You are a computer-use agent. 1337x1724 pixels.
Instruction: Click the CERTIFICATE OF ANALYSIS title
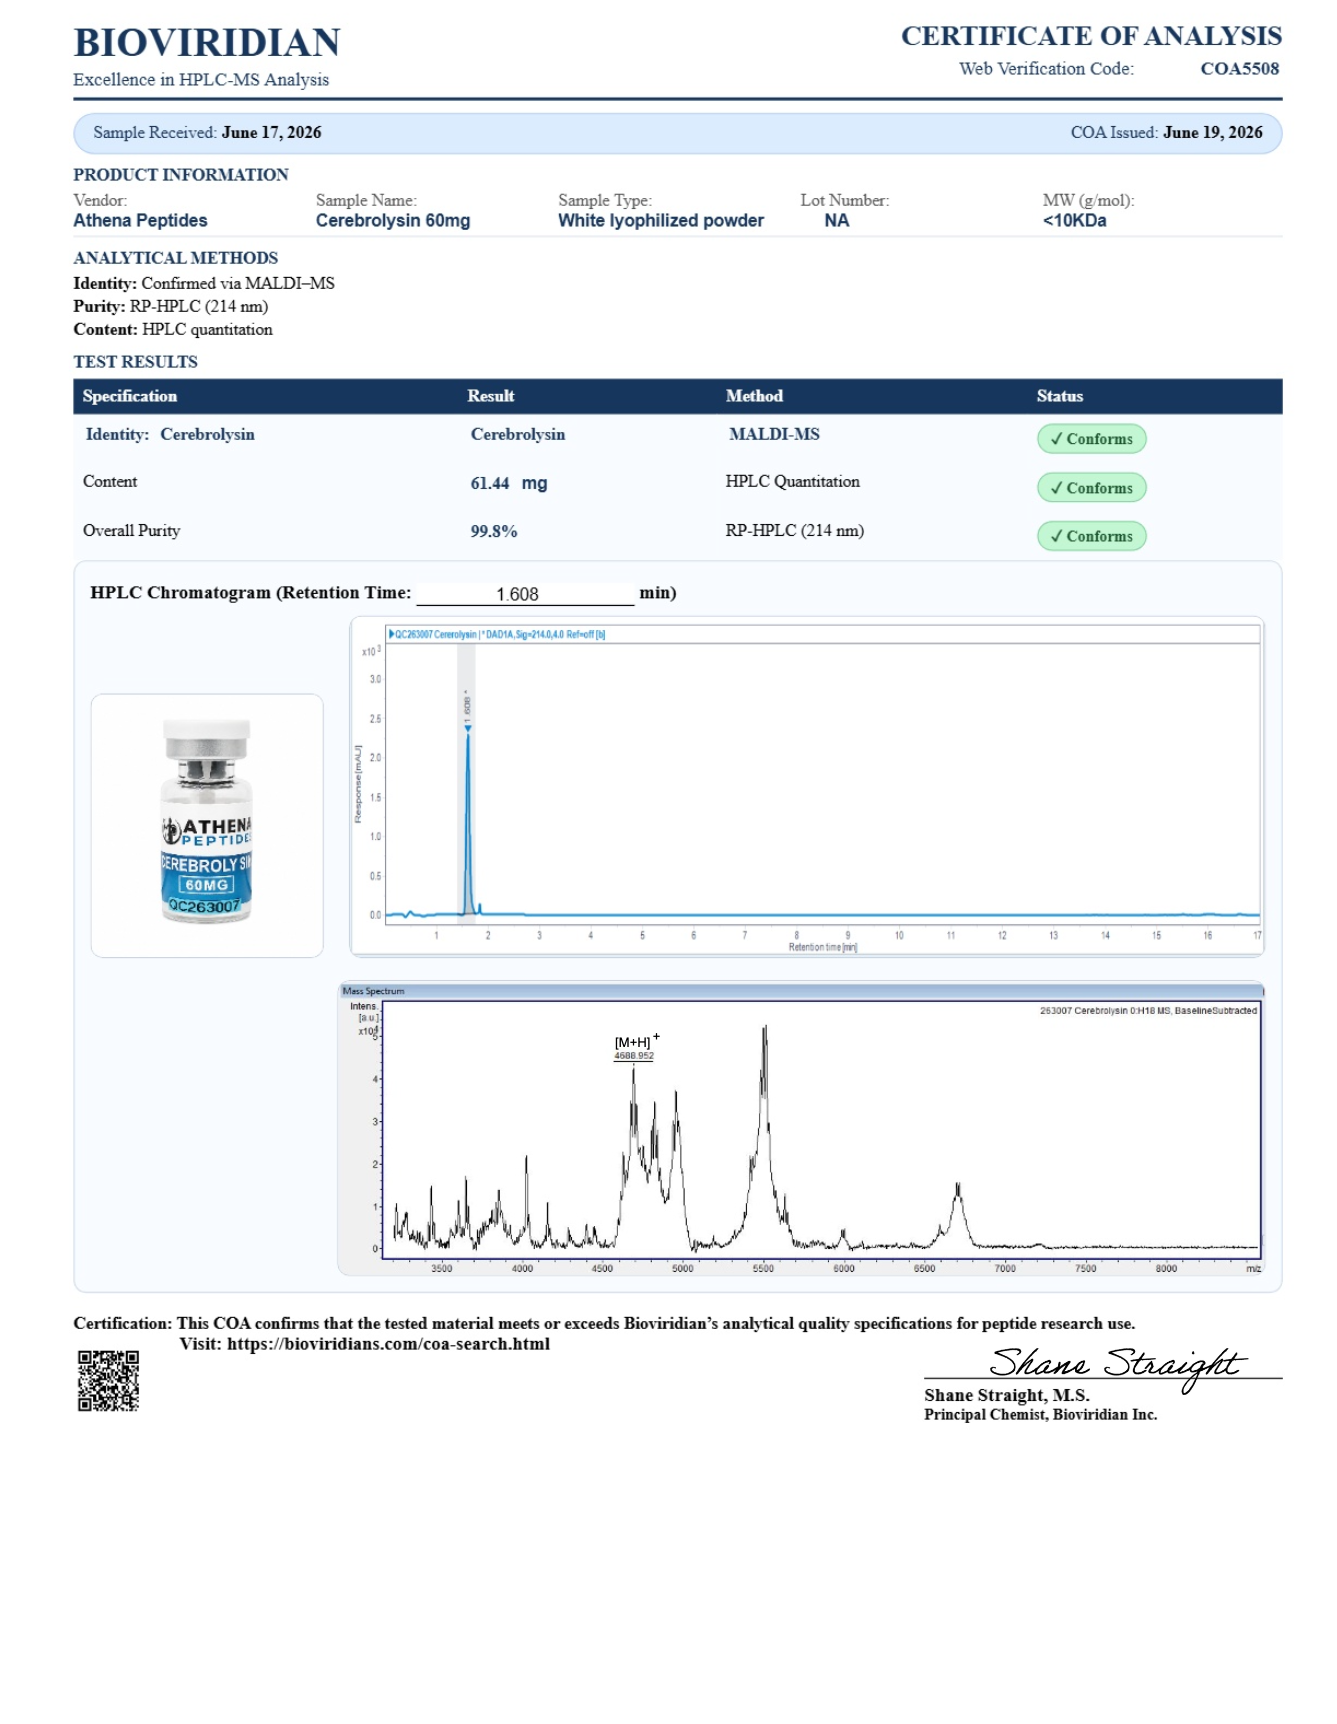pos(1091,36)
